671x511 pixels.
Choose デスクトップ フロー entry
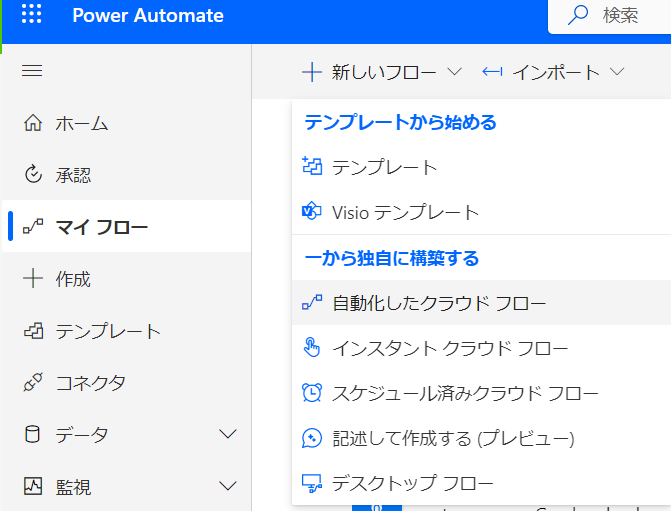click(481, 484)
